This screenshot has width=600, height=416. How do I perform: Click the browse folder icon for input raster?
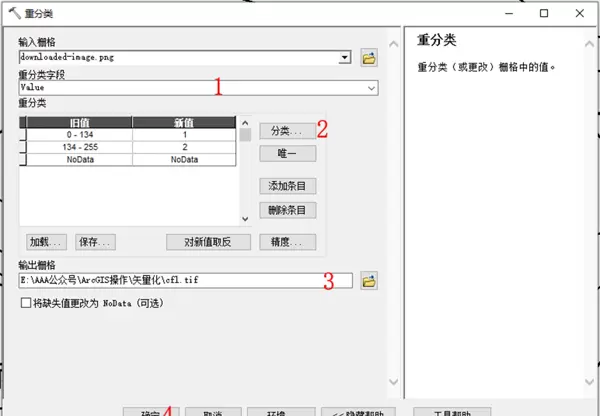tap(369, 58)
